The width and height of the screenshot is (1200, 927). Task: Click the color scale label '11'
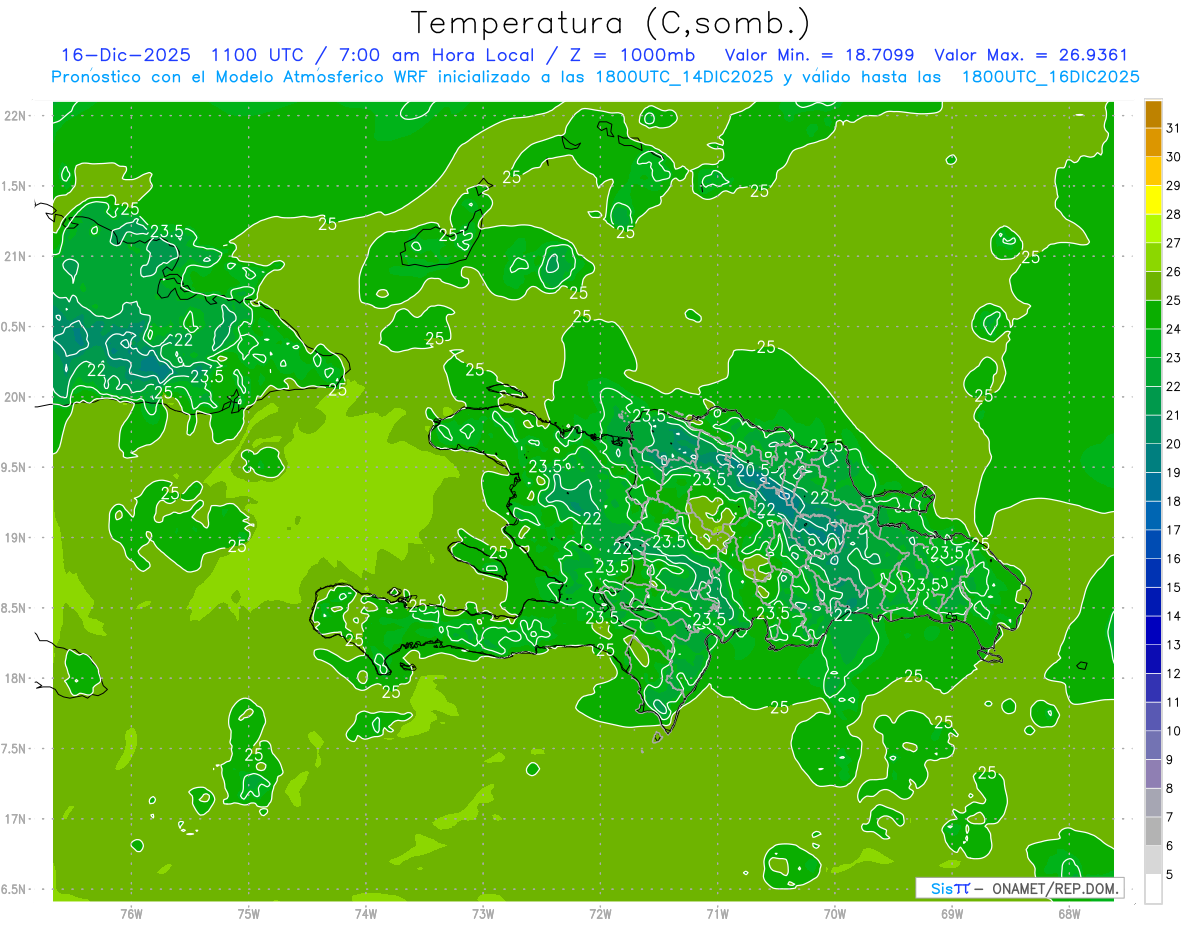click(x=1174, y=702)
